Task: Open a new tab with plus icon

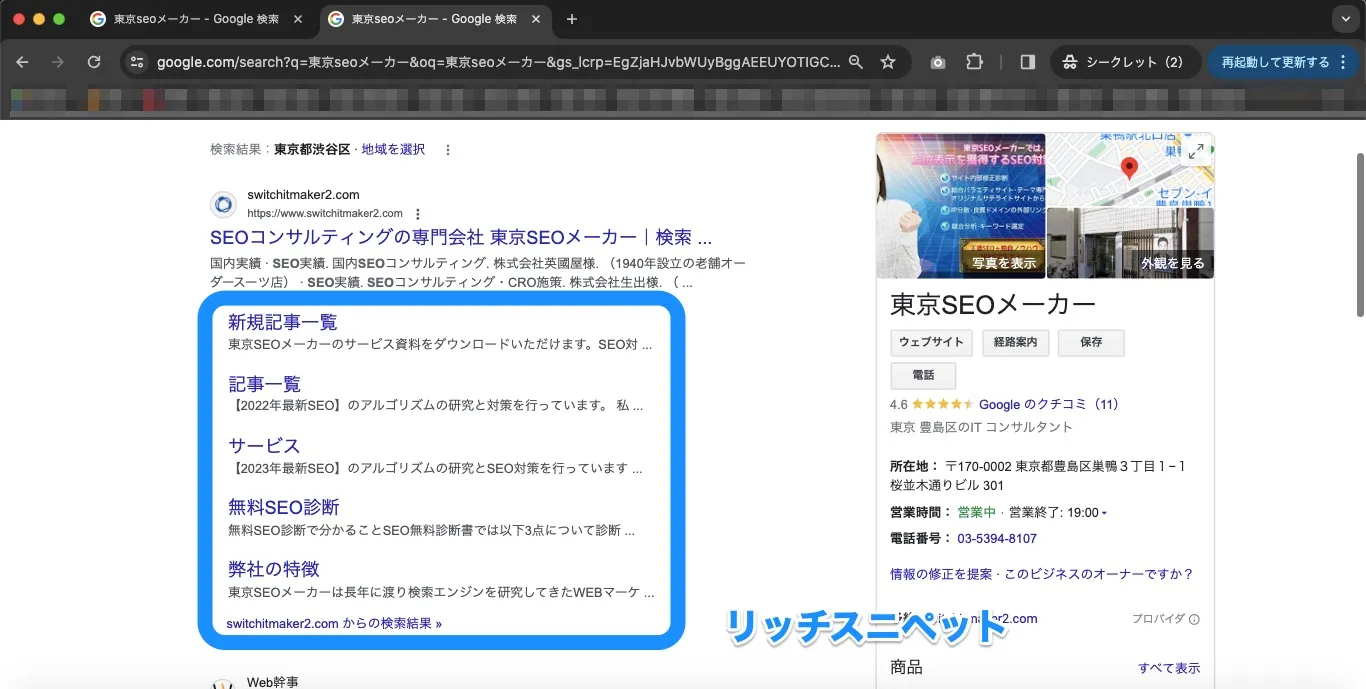Action: [572, 19]
